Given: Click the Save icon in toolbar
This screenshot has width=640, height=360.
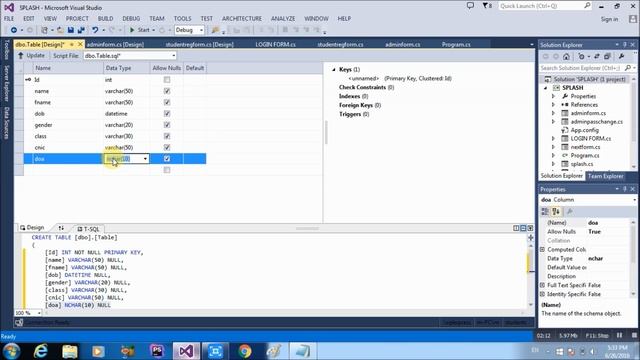Looking at the screenshot, I should point(71,30).
